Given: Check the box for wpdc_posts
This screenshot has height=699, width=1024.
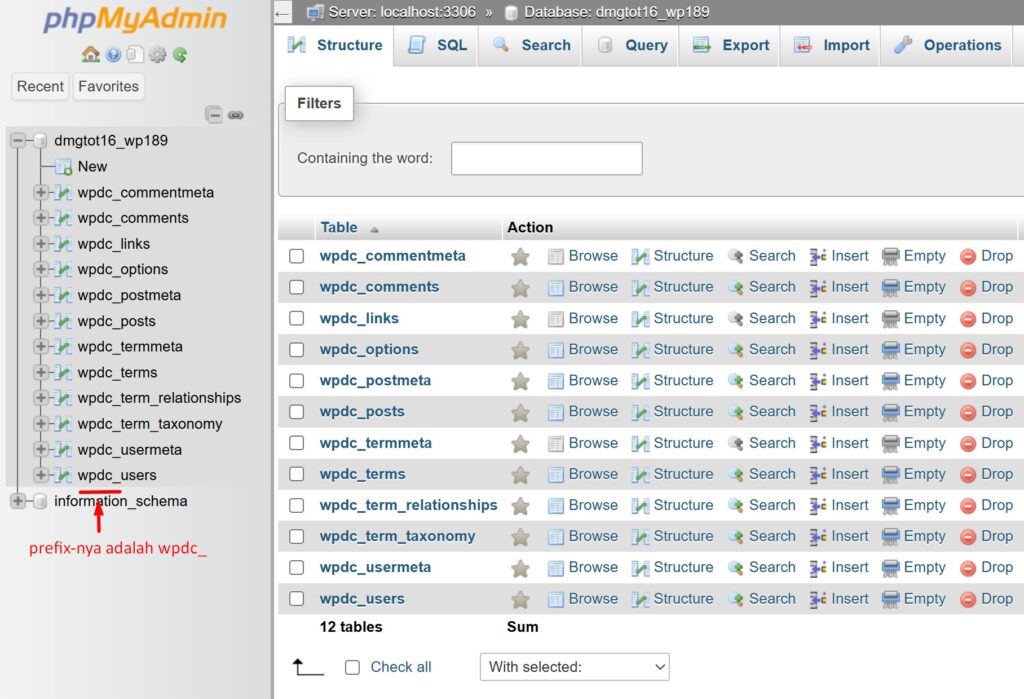Looking at the screenshot, I should (x=296, y=412).
